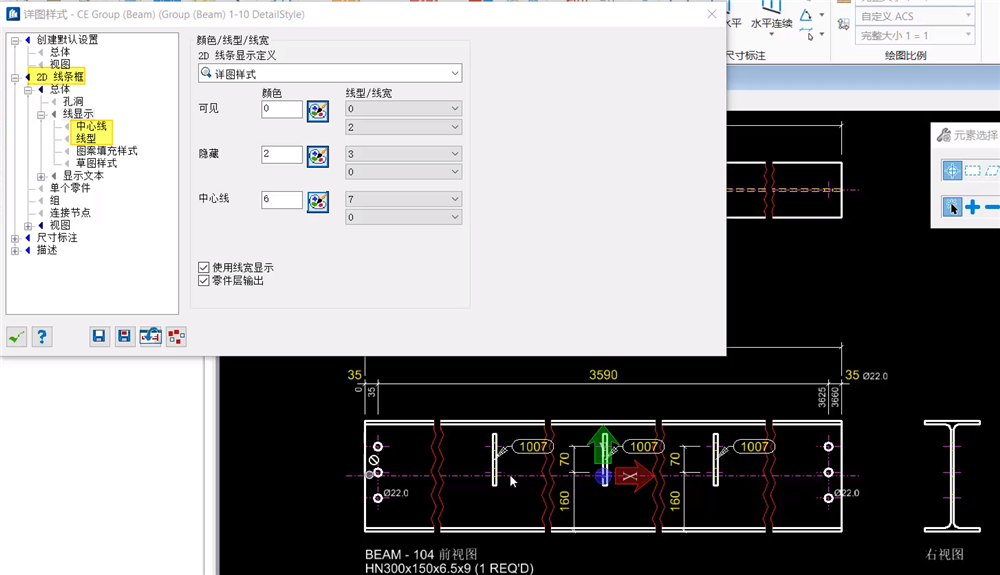Click the blue plus add-to-selection icon

972,207
